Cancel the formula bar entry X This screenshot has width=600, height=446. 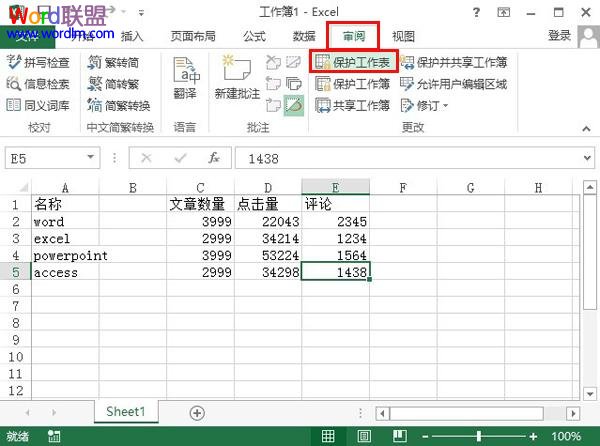(x=146, y=158)
